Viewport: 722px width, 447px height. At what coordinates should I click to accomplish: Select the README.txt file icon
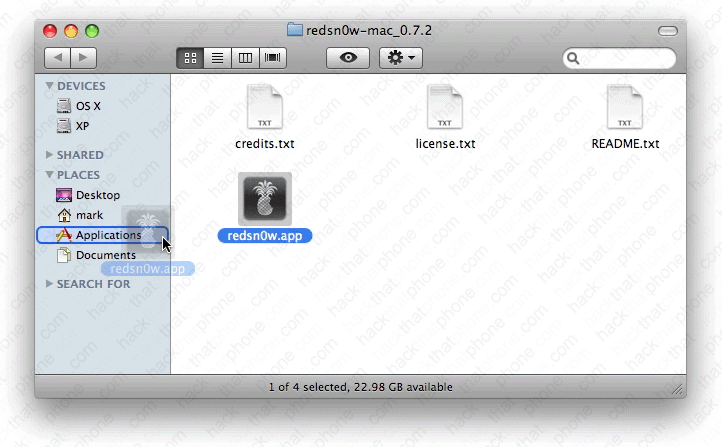625,108
